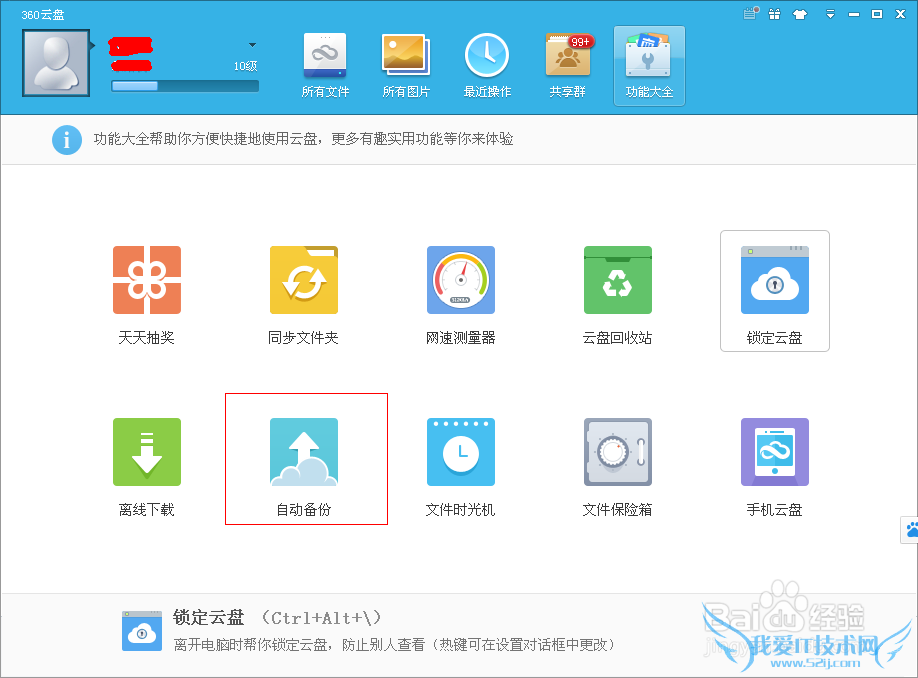The image size is (918, 678).
Task: Minimize the 360云盘 window
Action: click(854, 14)
